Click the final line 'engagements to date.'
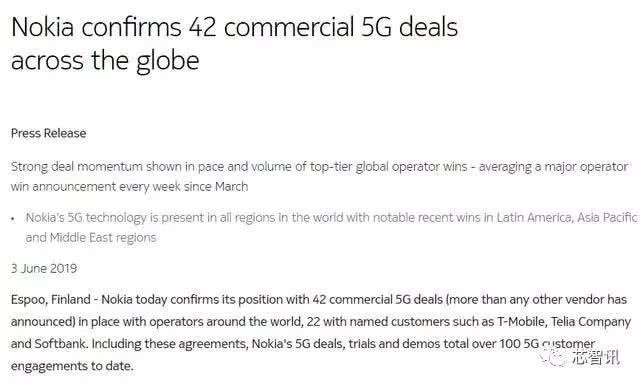Viewport: 640px width, 385px height. point(72,366)
